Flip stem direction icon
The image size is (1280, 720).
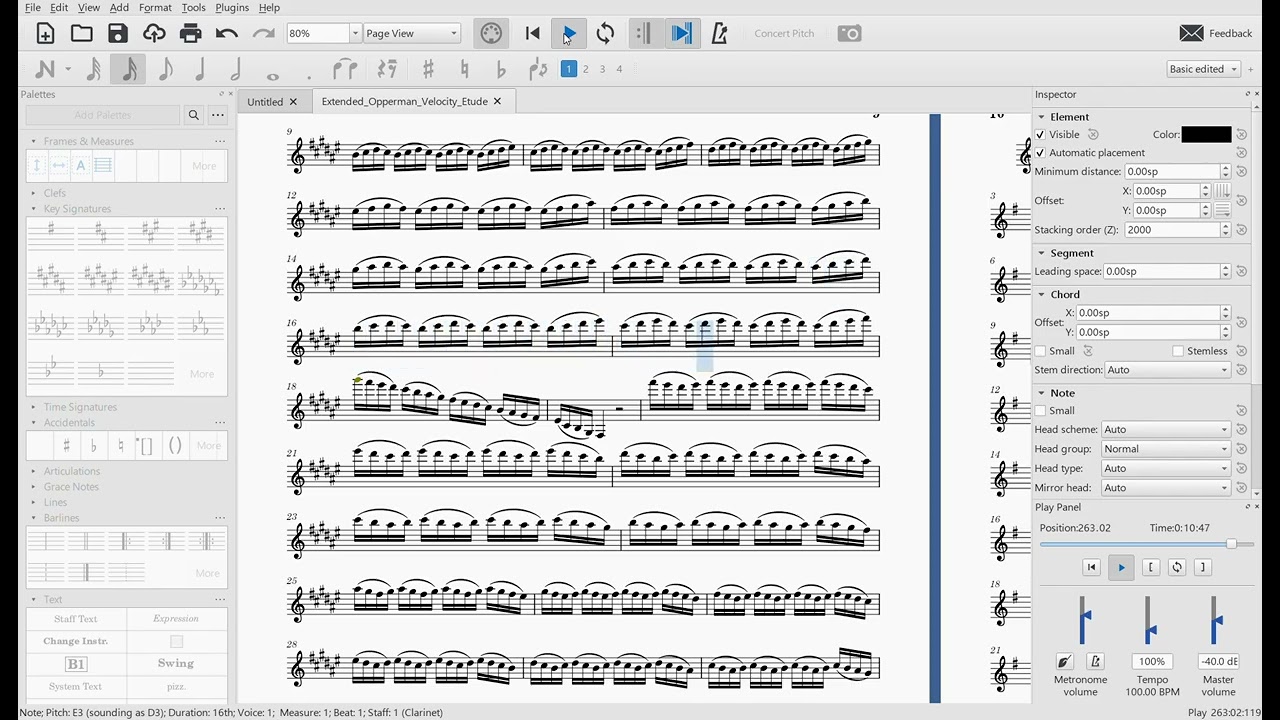(538, 69)
